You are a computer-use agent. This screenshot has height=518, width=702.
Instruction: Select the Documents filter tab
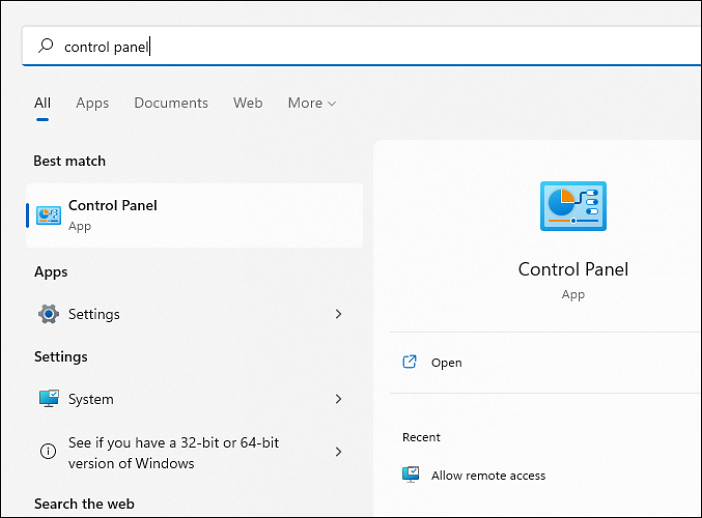click(x=171, y=103)
